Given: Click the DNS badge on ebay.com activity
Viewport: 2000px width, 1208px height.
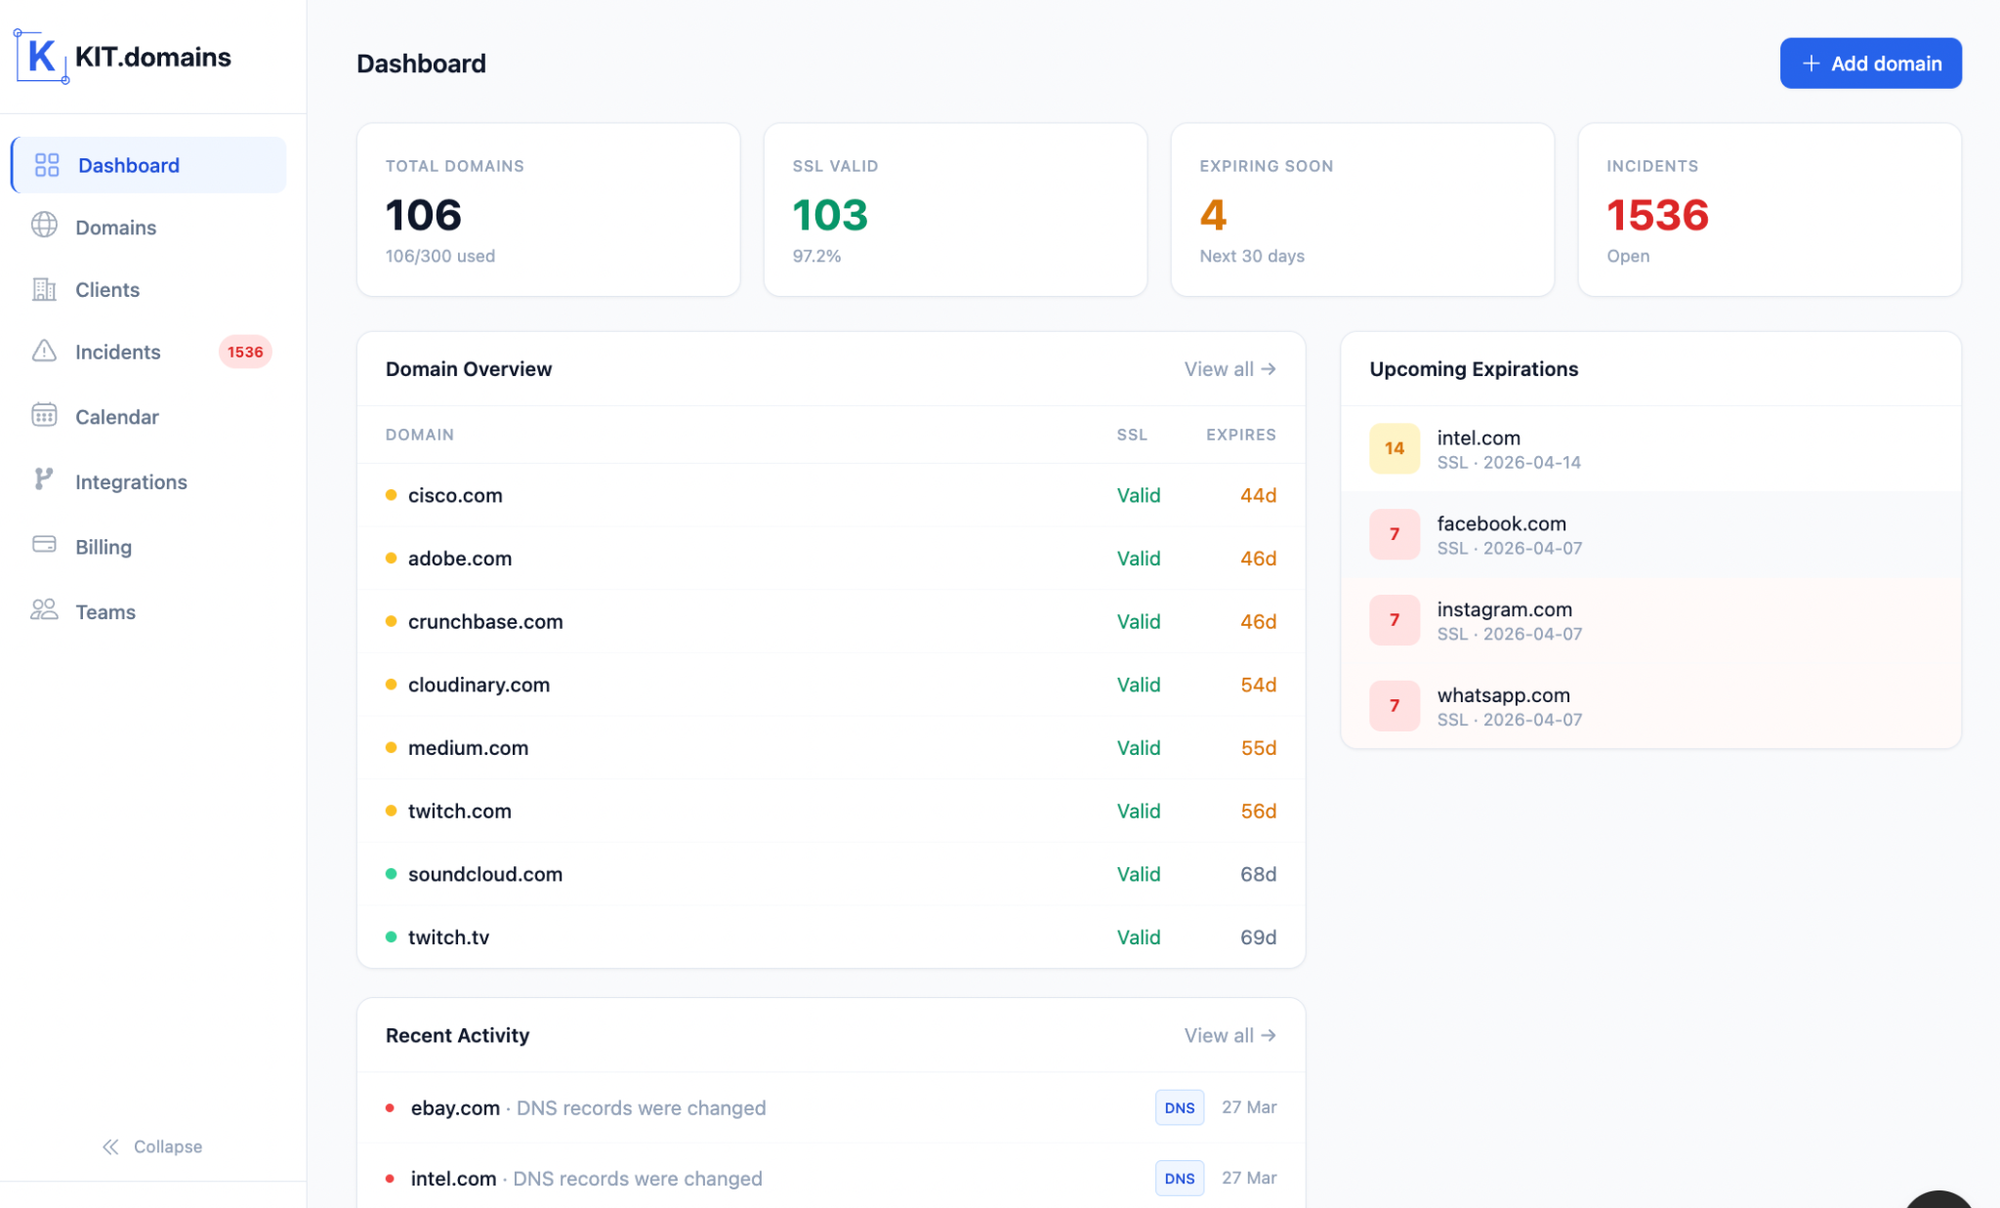Looking at the screenshot, I should [x=1179, y=1107].
